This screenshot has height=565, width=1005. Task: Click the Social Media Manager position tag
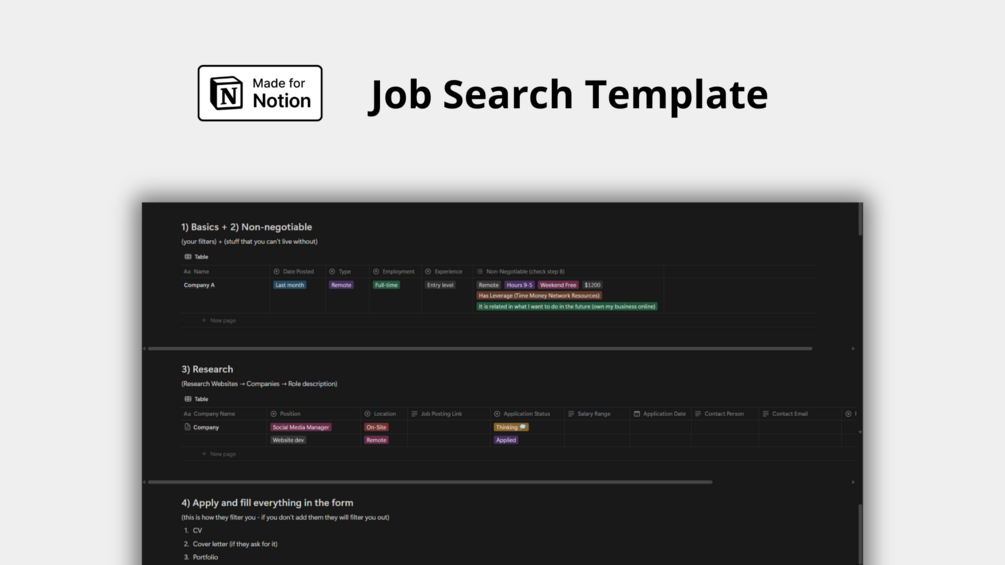301,427
